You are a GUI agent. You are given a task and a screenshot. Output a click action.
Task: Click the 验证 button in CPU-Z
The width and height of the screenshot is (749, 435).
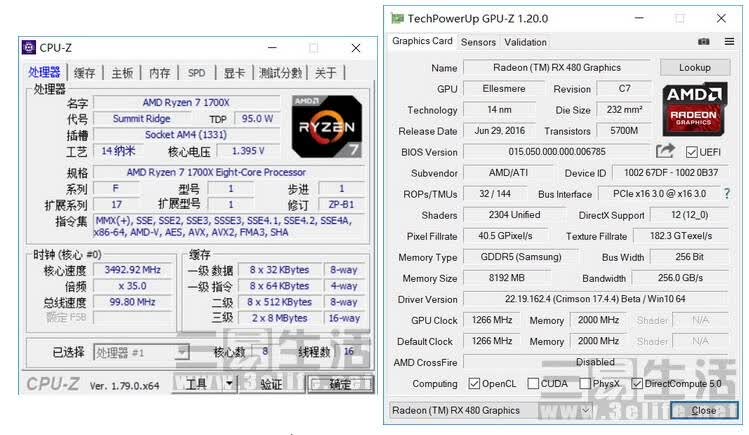pyautogui.click(x=271, y=384)
